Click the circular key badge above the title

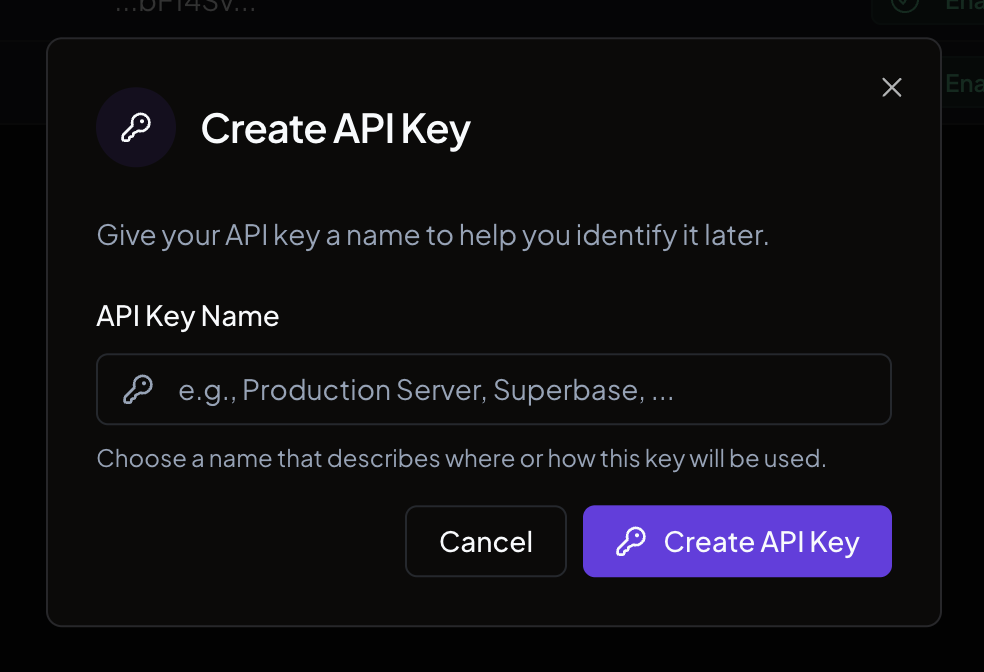(x=136, y=127)
